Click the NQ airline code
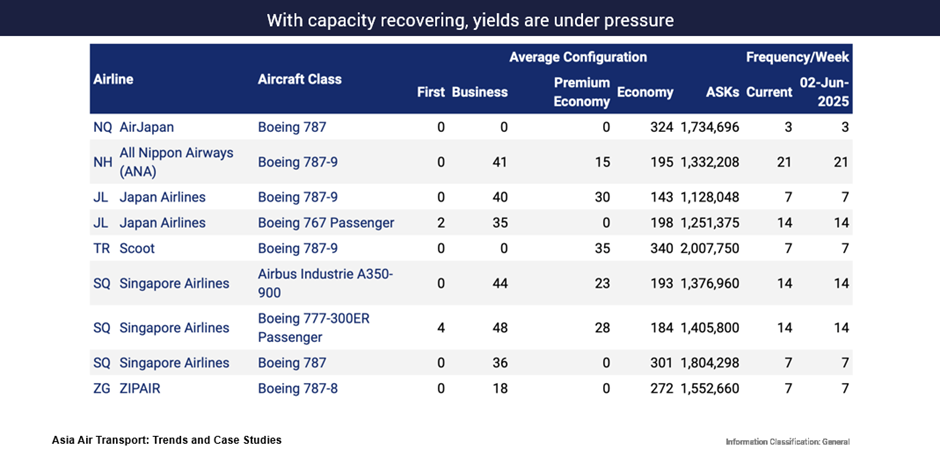Viewport: 940px width, 464px height. tap(103, 127)
